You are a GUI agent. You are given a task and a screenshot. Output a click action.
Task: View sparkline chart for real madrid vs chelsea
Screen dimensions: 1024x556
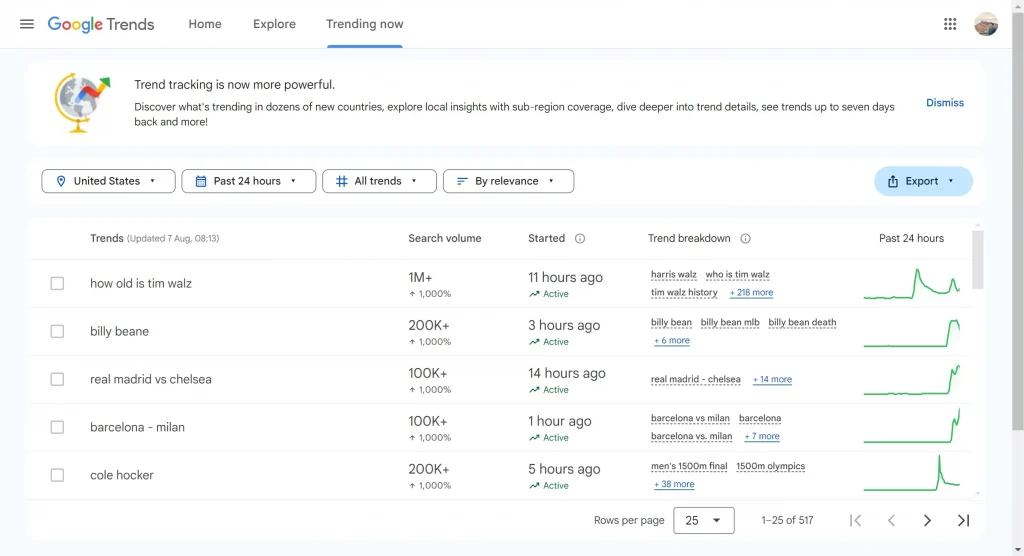[x=912, y=380]
